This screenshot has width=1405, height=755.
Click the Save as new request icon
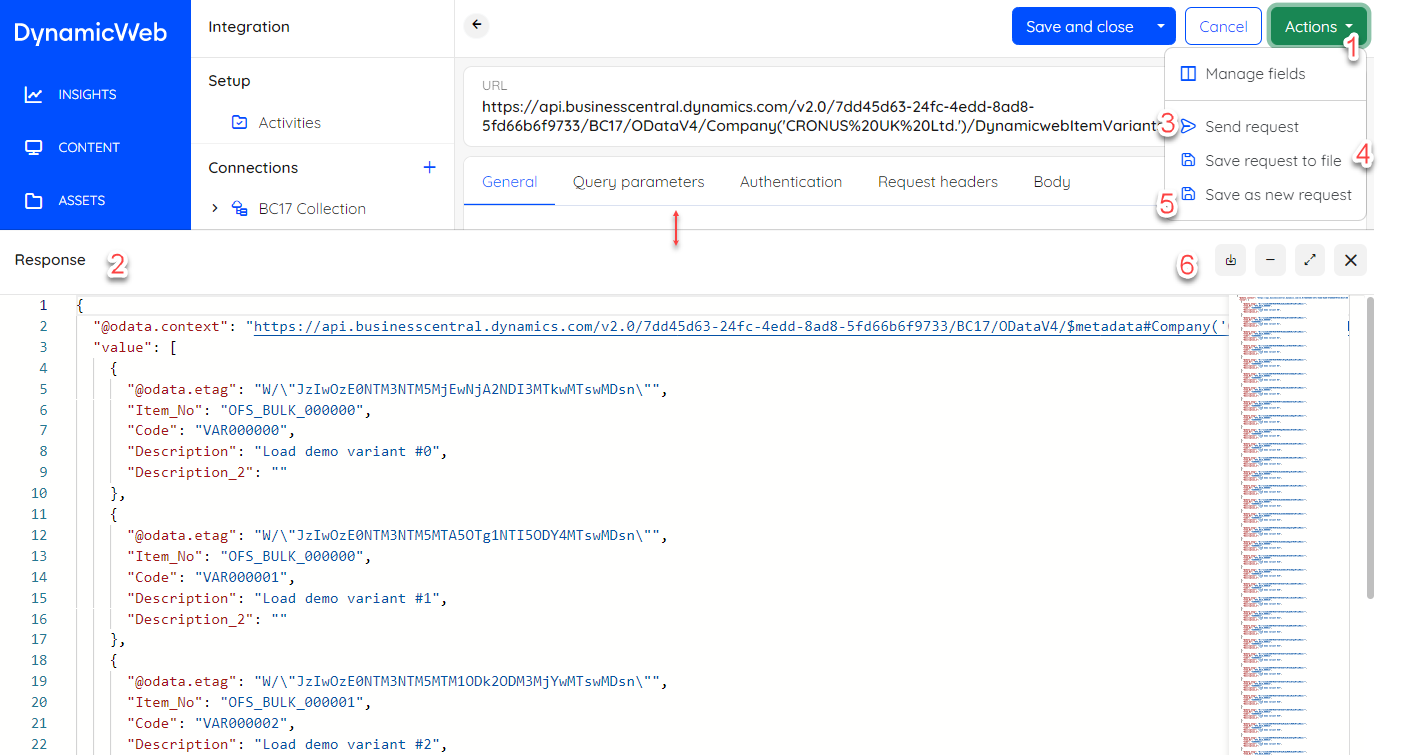point(1188,195)
